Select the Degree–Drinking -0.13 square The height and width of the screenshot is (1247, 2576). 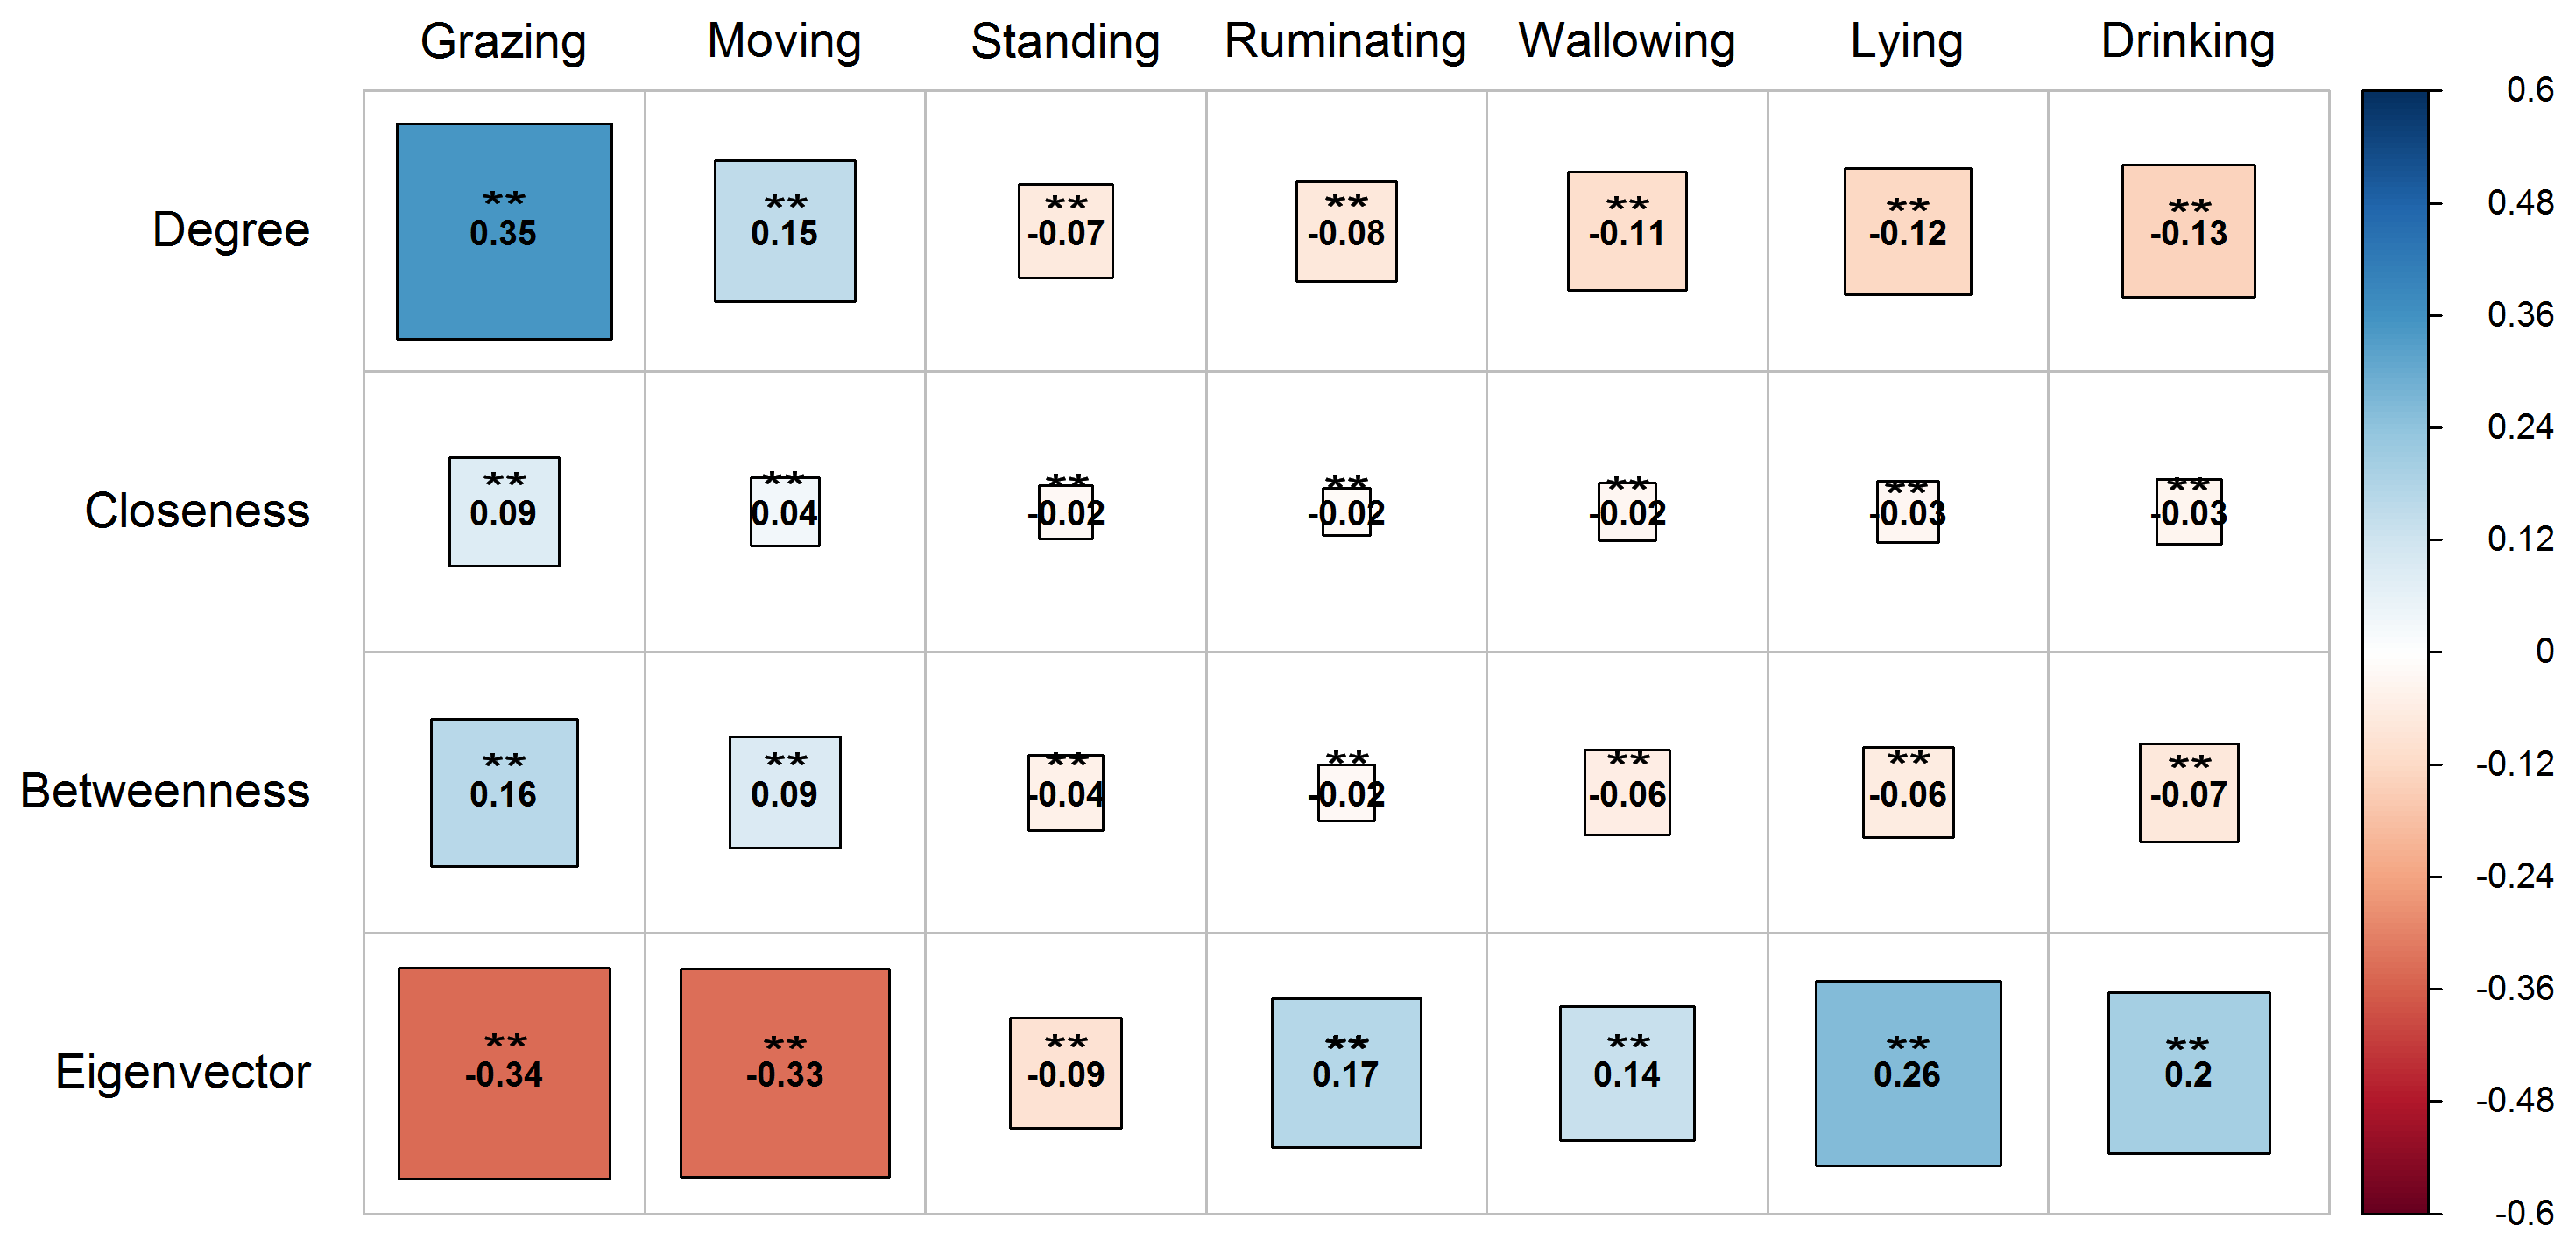click(x=2188, y=231)
